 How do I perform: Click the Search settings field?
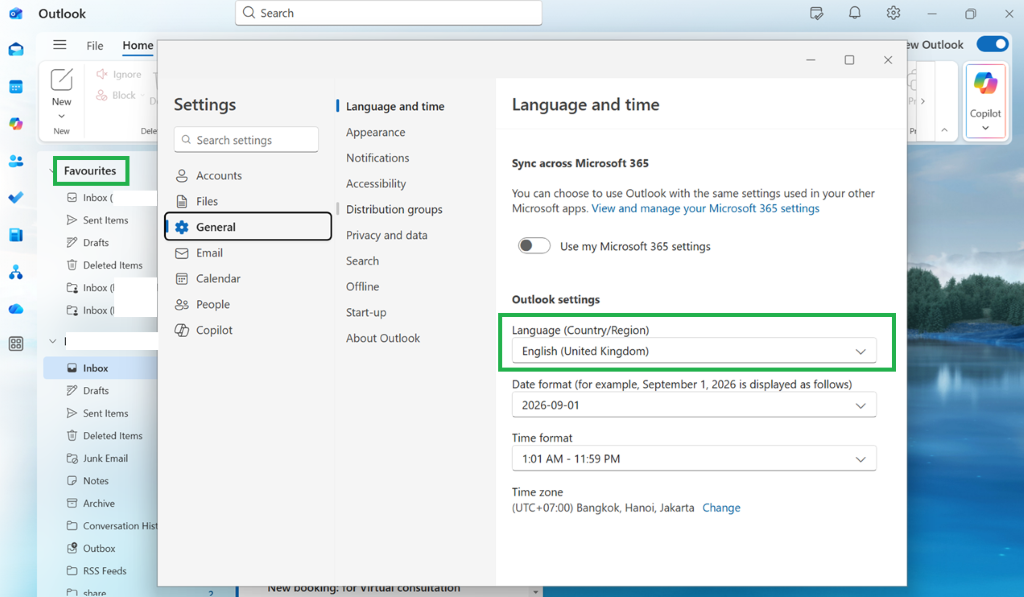click(x=246, y=140)
